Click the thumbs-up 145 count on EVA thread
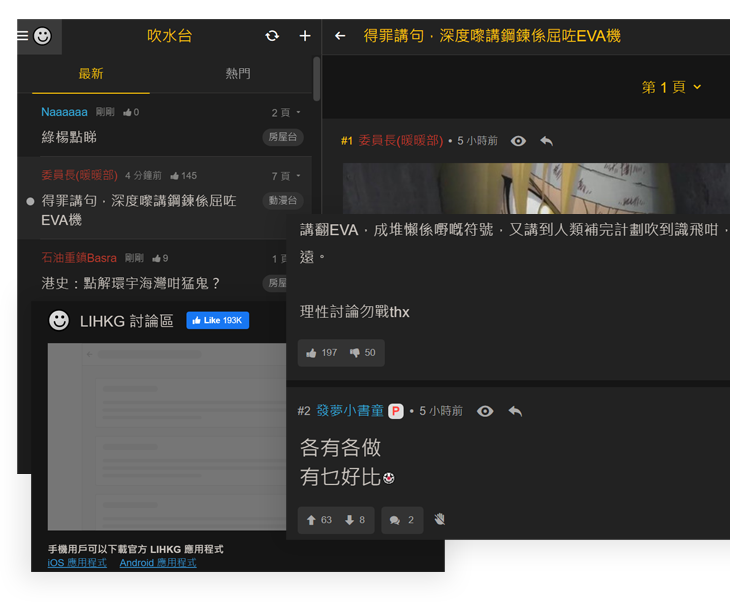The image size is (730, 602). point(183,176)
